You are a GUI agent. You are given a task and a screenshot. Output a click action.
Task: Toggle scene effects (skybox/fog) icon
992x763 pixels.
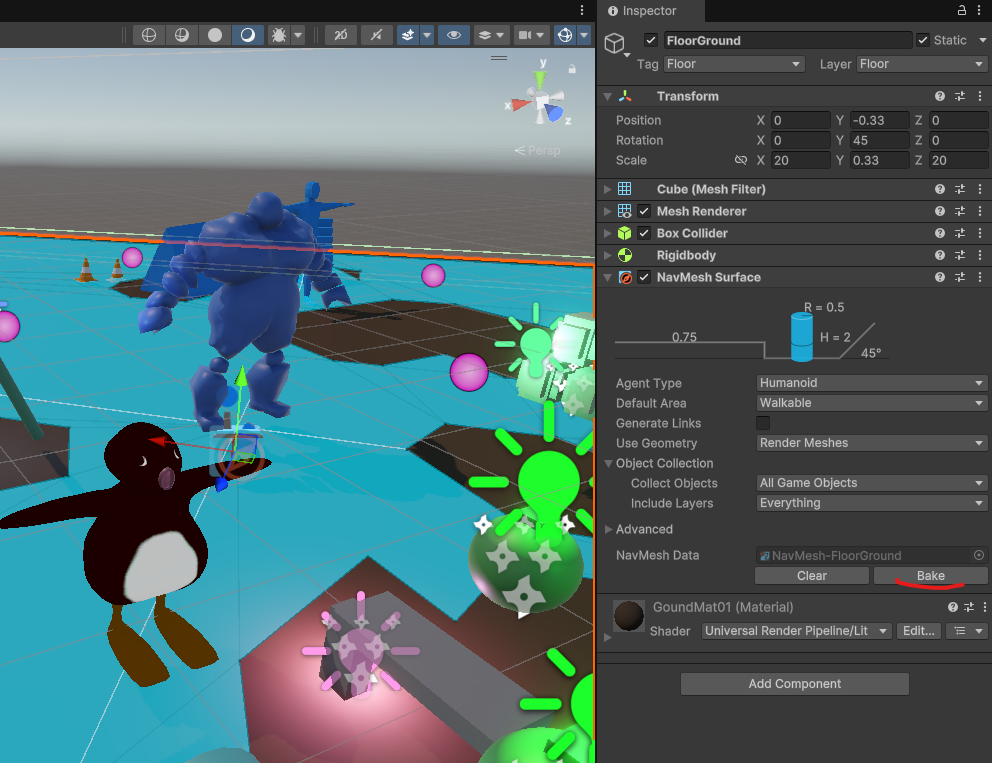[407, 35]
